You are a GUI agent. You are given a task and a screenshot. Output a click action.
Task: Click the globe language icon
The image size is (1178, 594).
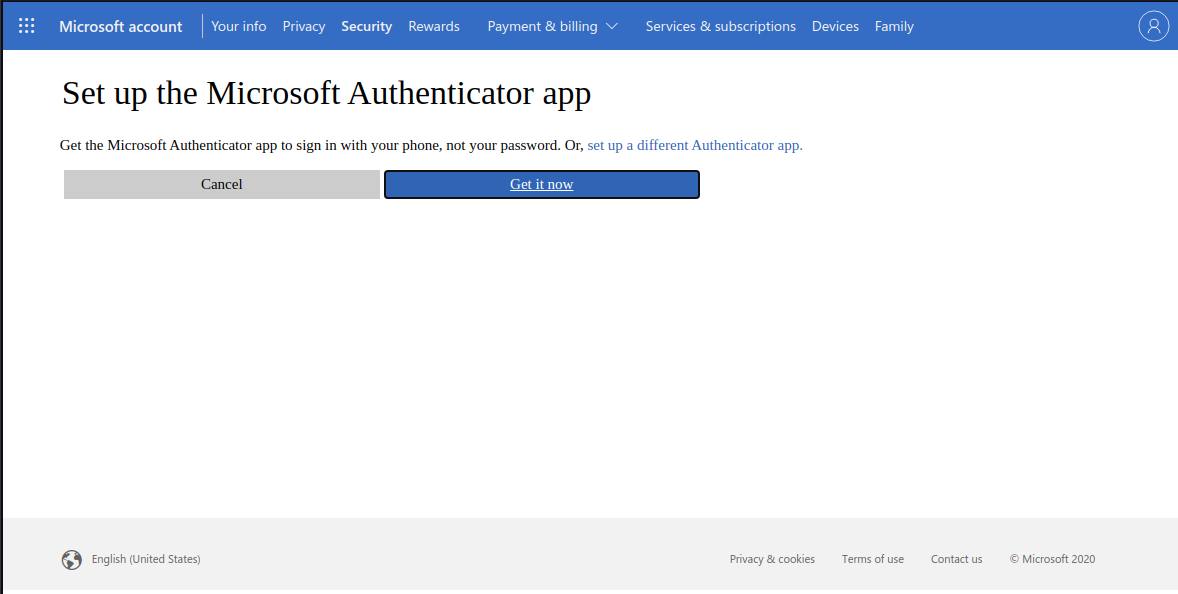pos(71,559)
